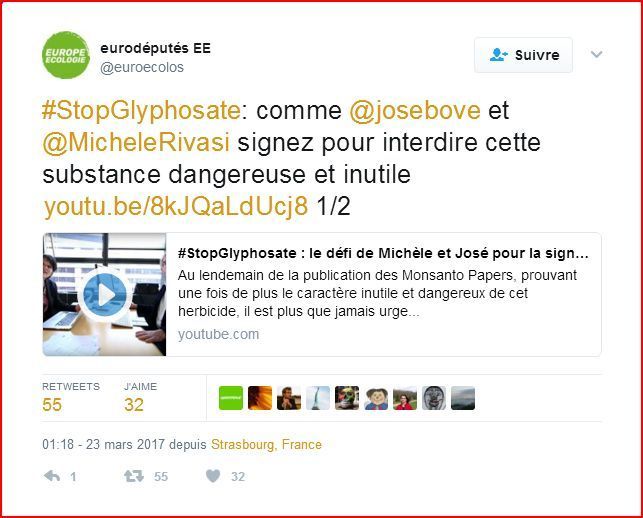The width and height of the screenshot is (643, 518).
Task: Open the Europe Ecologie profile avatar
Action: pos(66,55)
